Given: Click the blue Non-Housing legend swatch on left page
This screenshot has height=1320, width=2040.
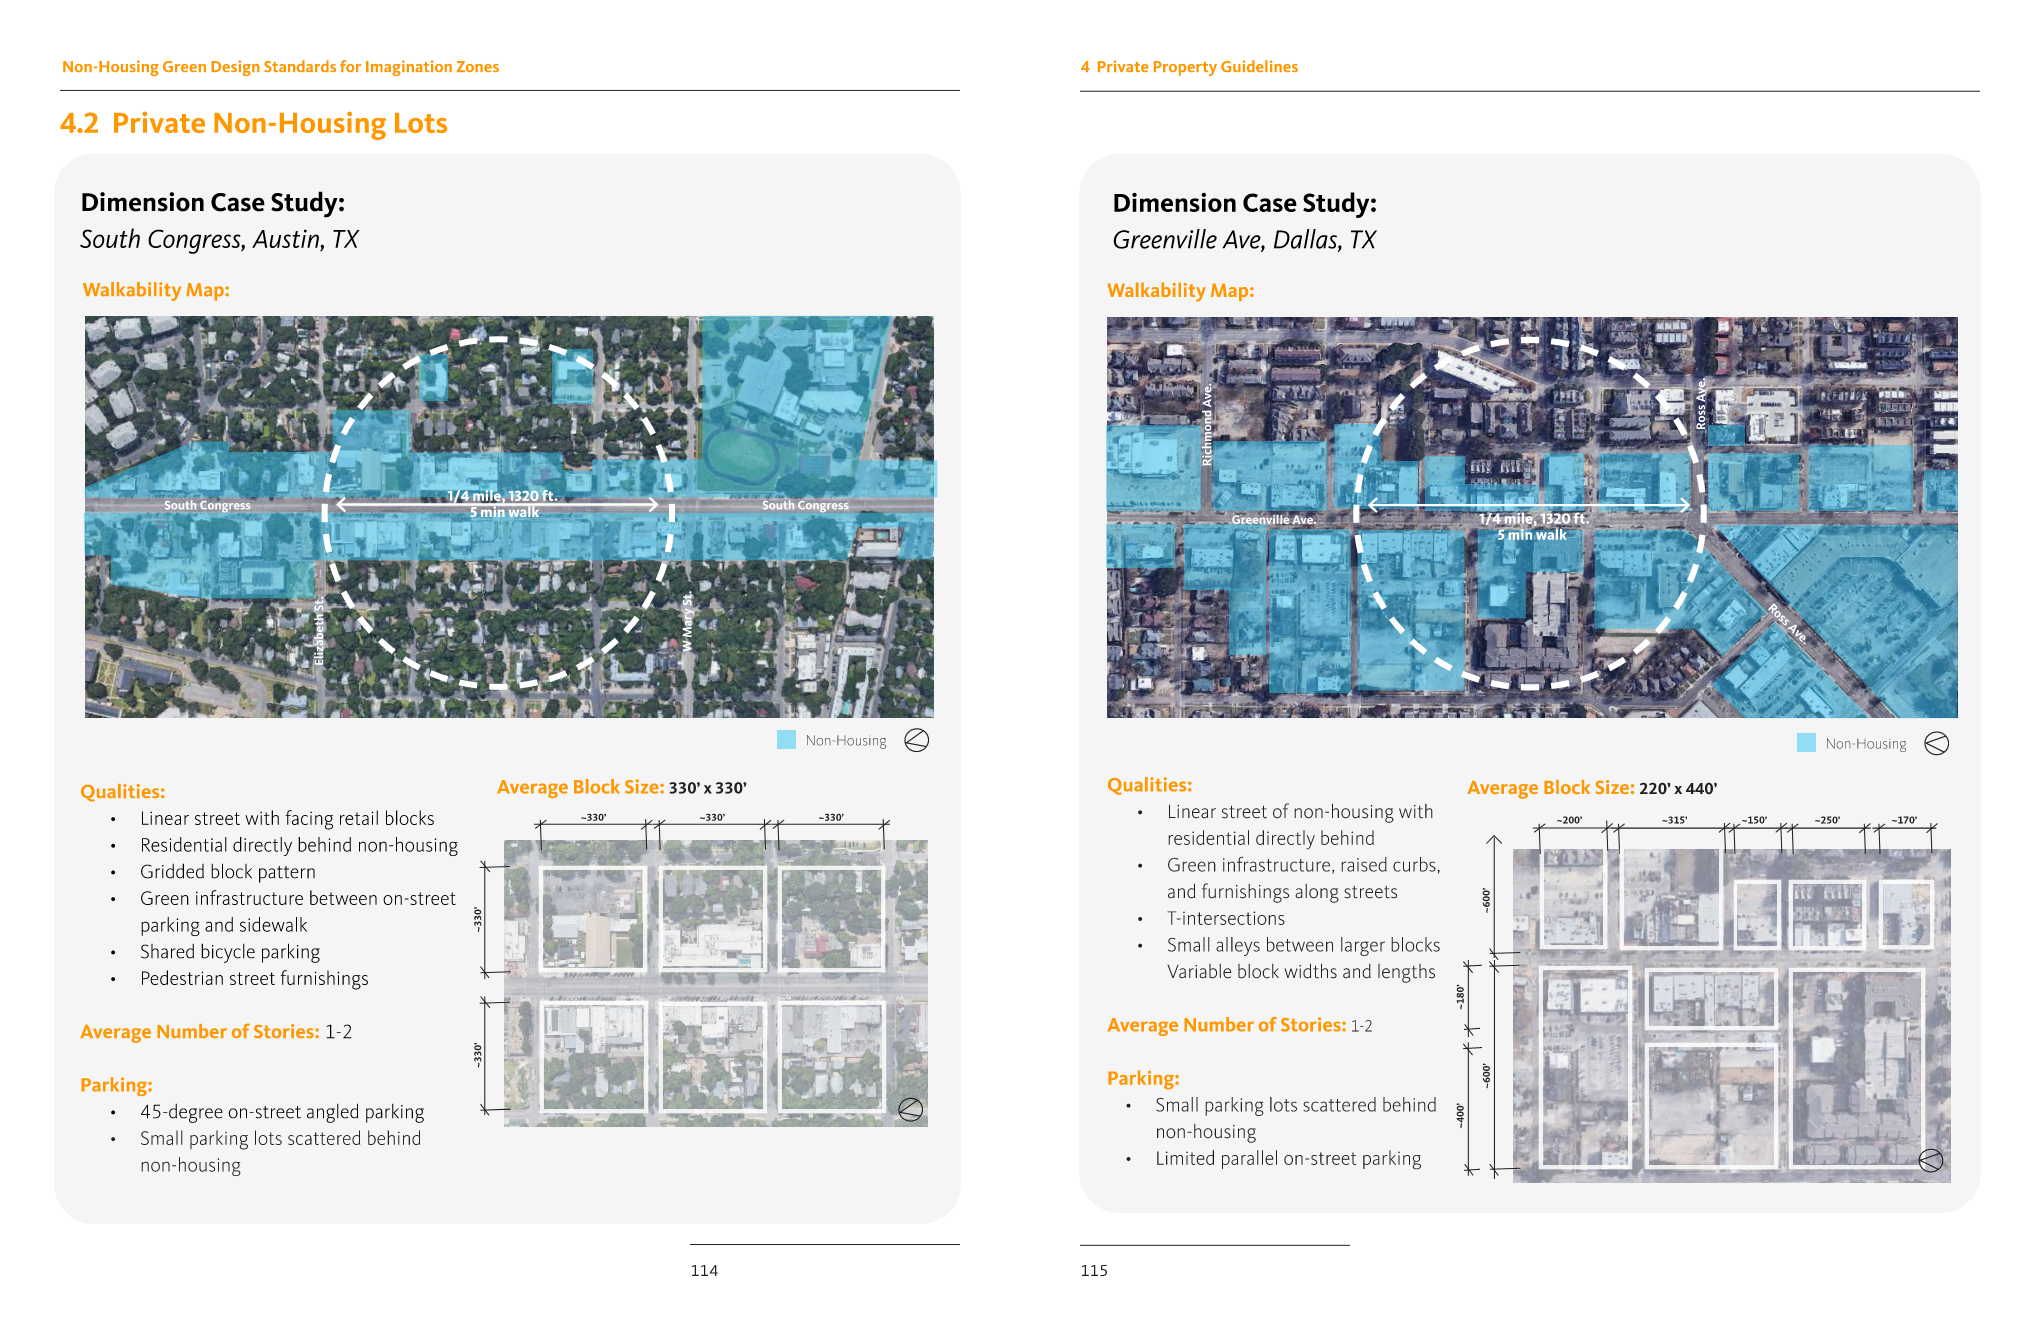Looking at the screenshot, I should pyautogui.click(x=787, y=740).
